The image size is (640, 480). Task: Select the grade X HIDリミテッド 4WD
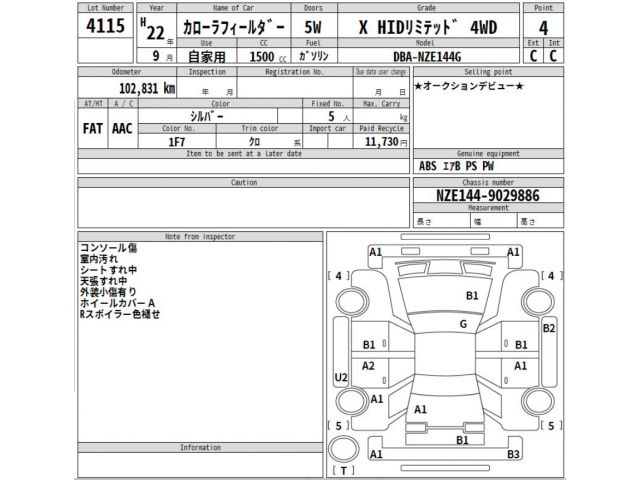pos(428,27)
